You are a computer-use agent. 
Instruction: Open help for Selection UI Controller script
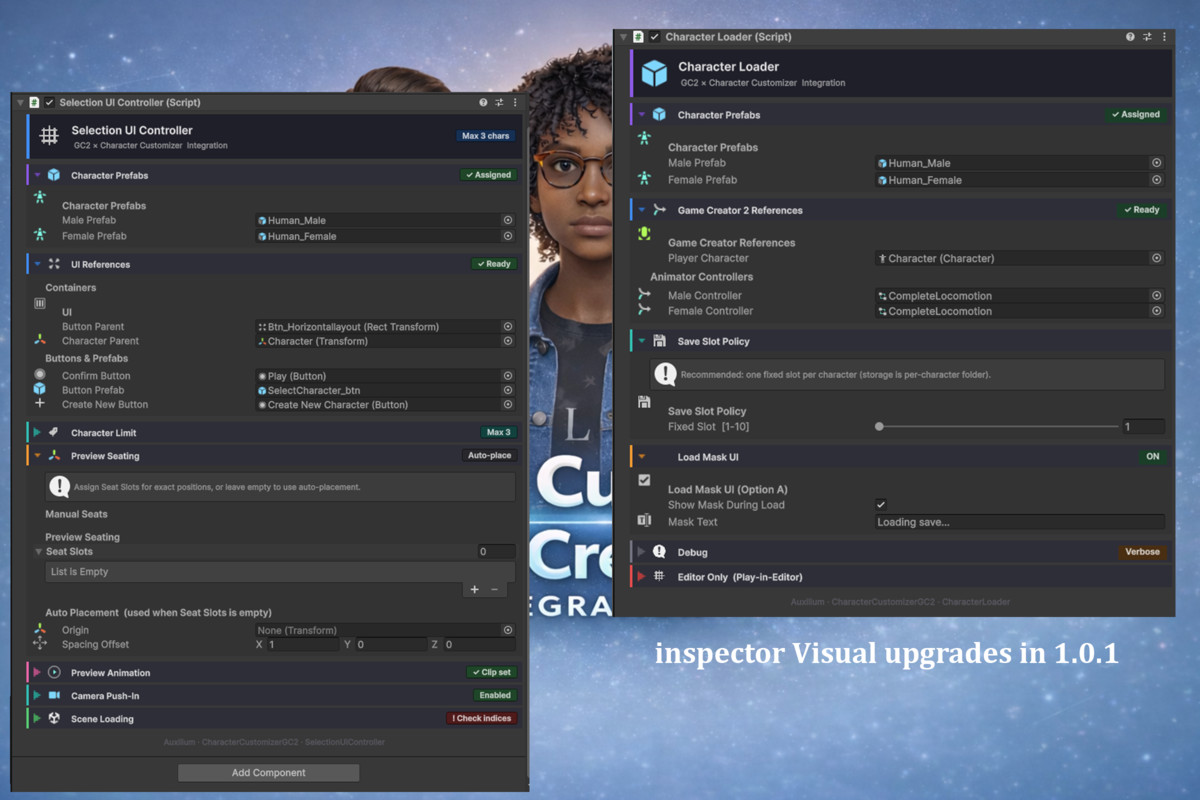483,102
